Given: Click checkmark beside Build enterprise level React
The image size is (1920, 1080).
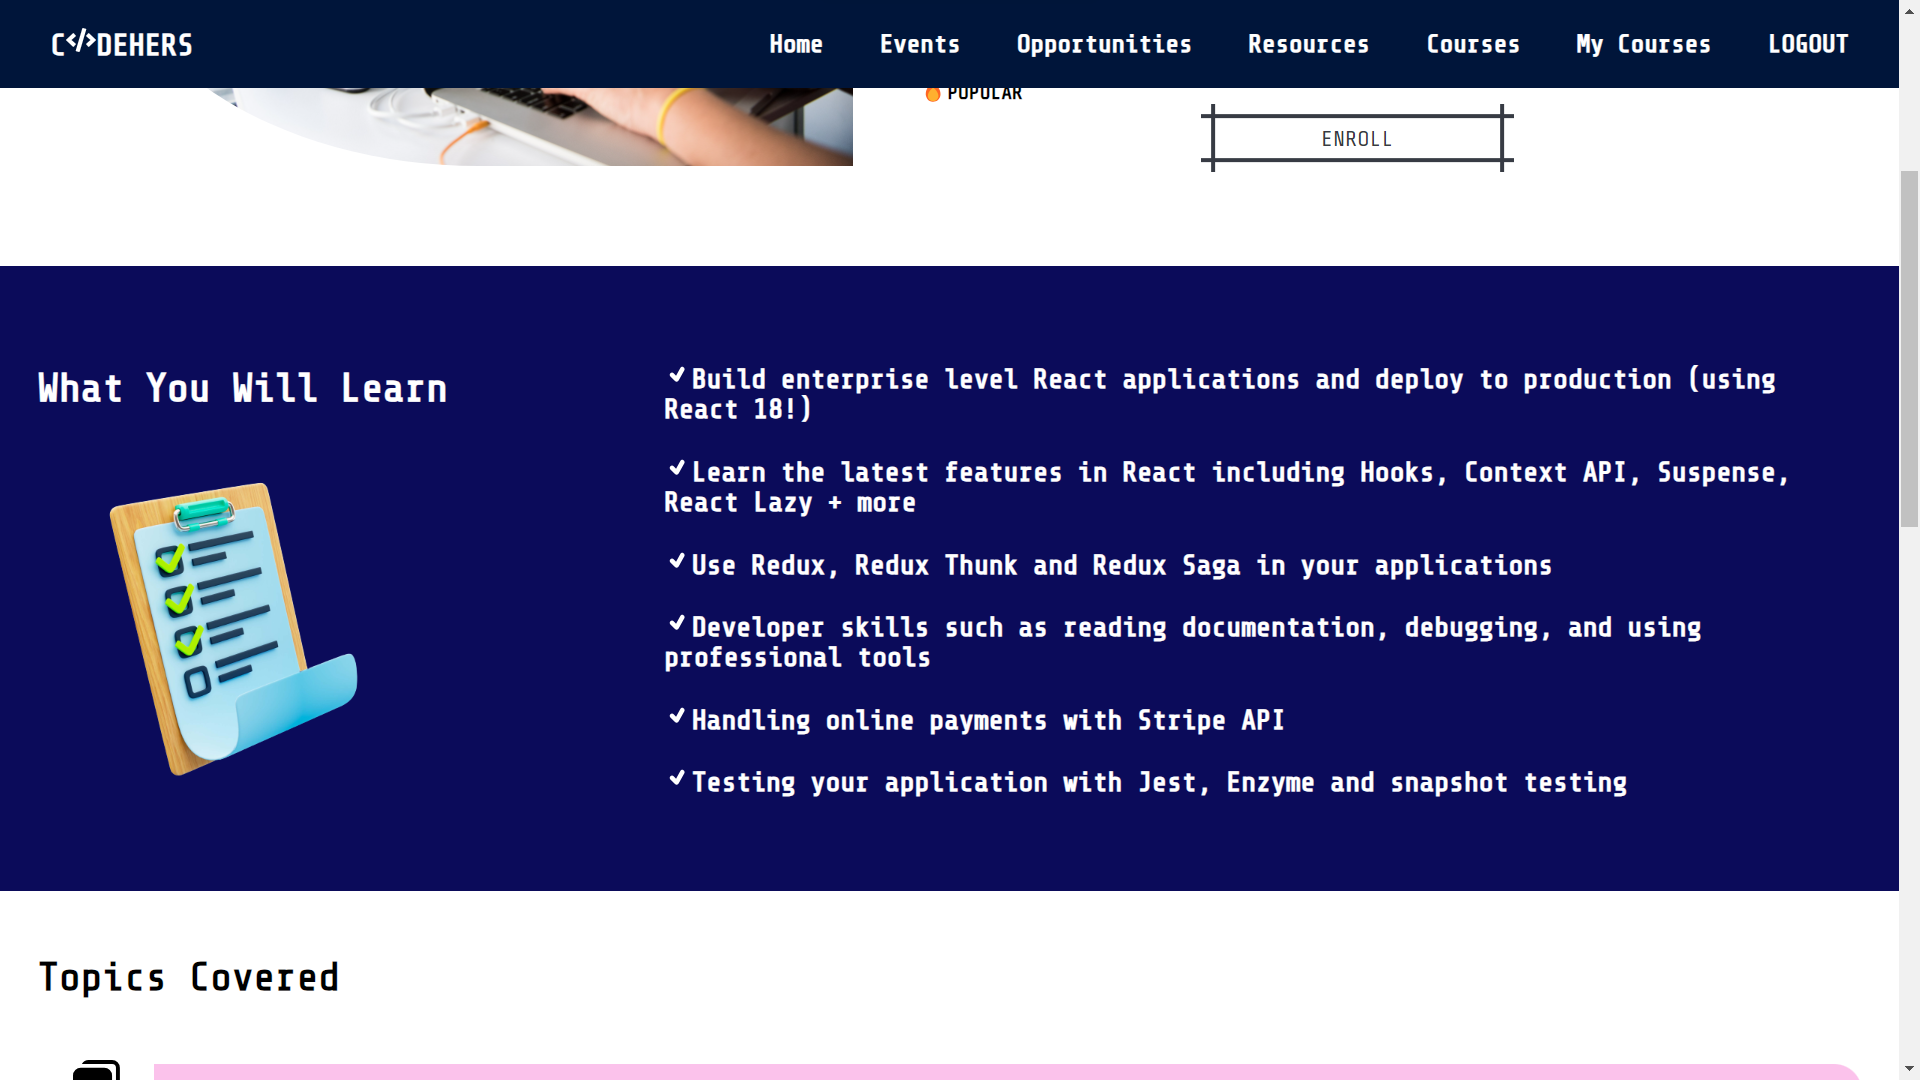Looking at the screenshot, I should [677, 376].
